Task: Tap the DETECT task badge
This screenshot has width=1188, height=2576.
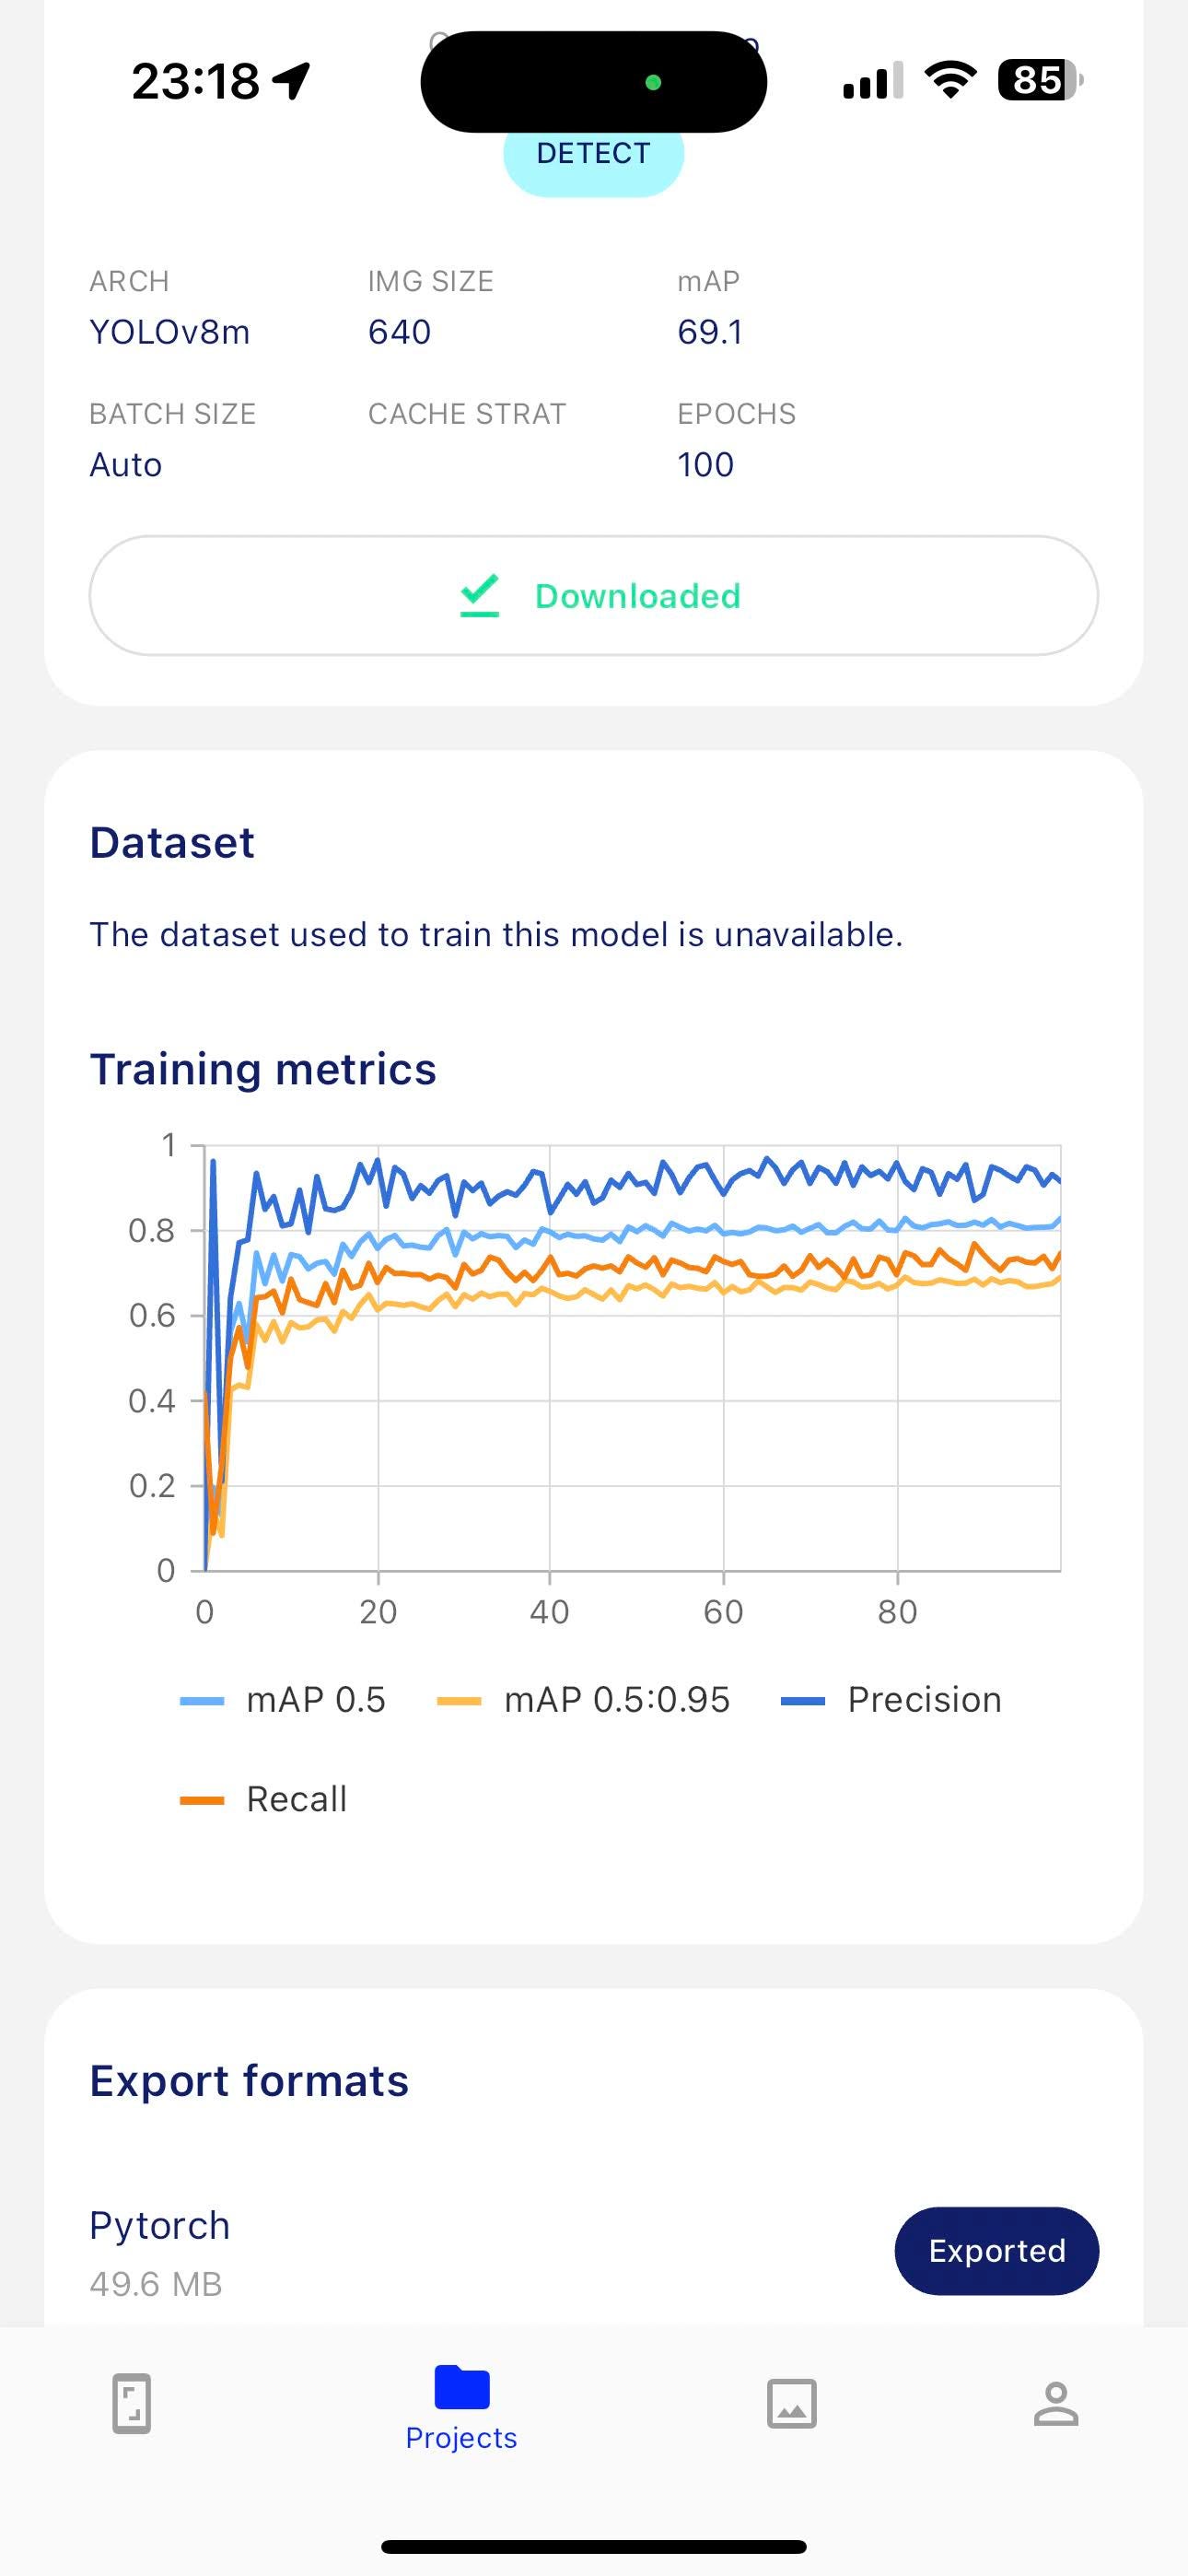Action: coord(593,153)
